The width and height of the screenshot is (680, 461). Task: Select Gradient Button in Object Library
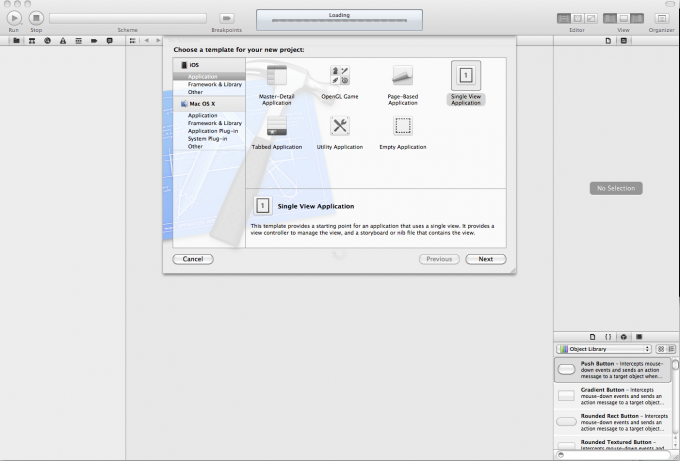tap(613, 396)
